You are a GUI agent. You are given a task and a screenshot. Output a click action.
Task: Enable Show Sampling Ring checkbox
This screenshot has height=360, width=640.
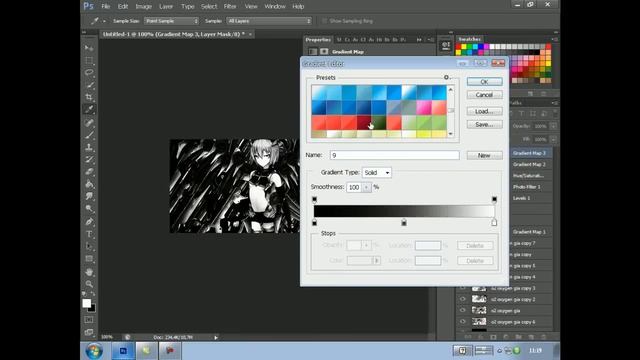tap(324, 21)
